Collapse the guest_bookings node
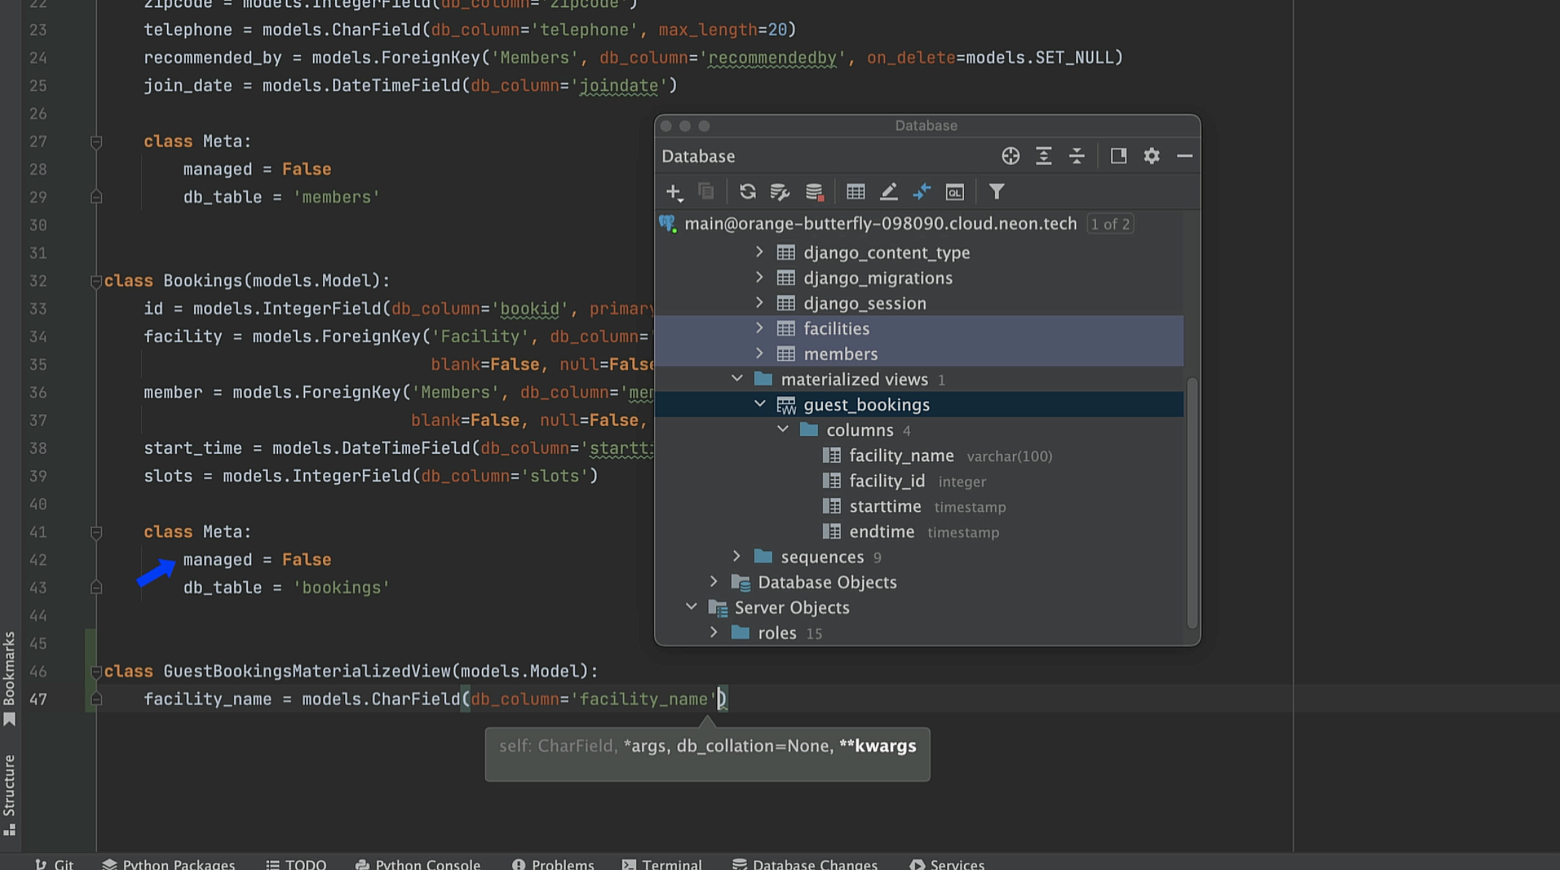 coord(760,404)
